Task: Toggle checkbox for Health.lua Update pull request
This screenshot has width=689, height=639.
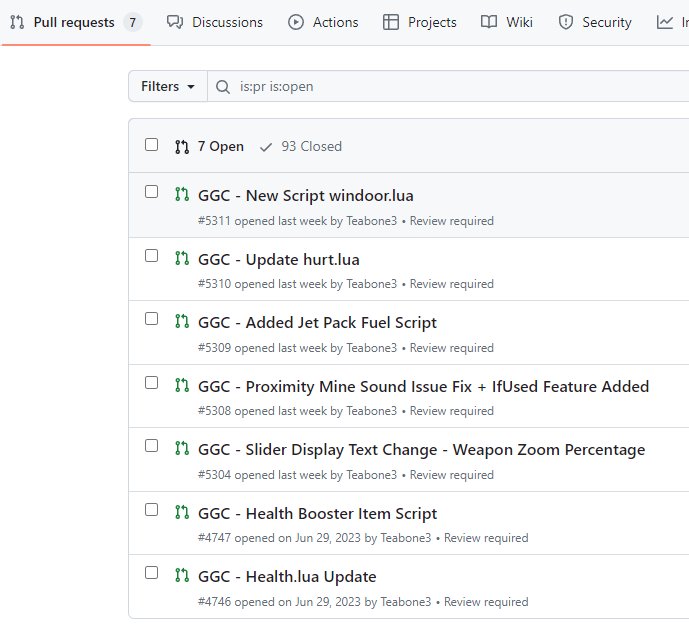Action: pos(152,573)
